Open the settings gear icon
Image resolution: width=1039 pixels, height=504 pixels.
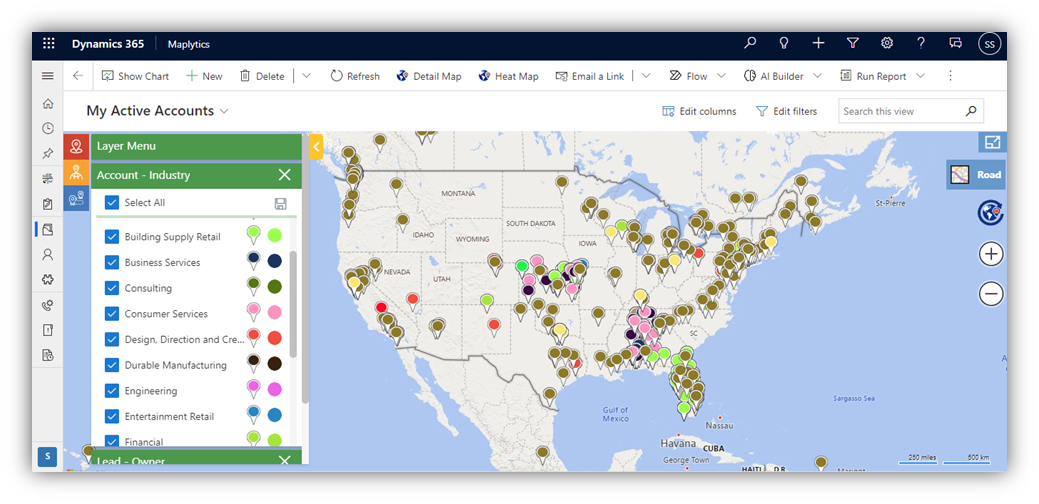click(887, 43)
